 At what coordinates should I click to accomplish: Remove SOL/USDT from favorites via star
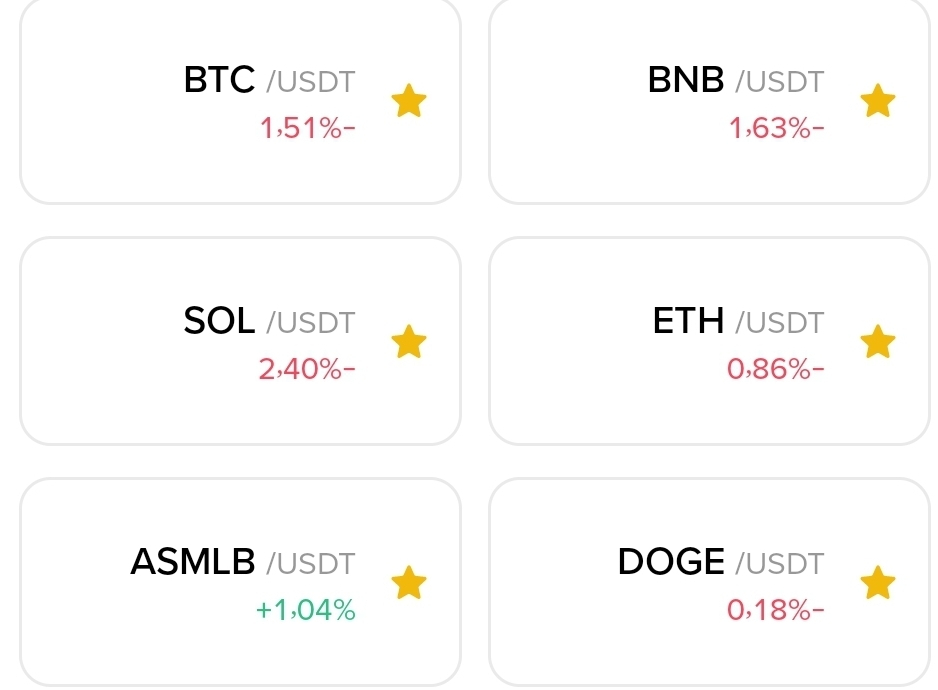click(409, 342)
